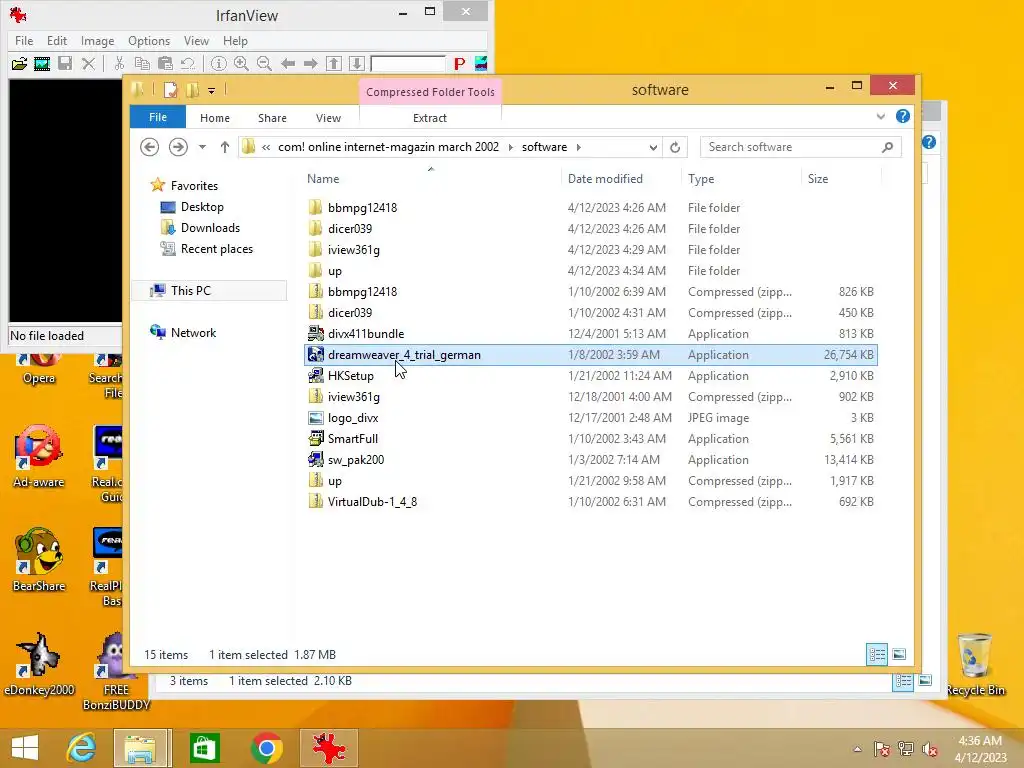This screenshot has height=768, width=1024.
Task: Click the Cut scissors icon in IrfanView
Action: point(119,63)
